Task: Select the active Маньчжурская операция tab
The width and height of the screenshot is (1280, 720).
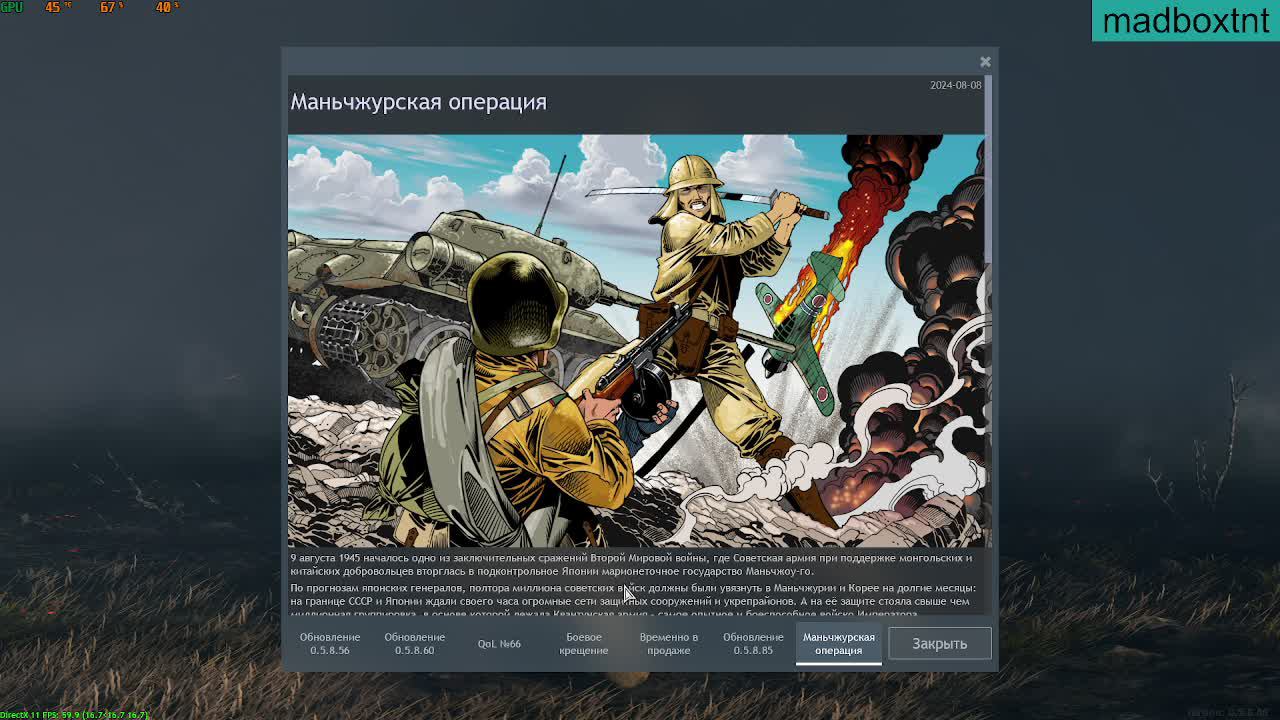Action: click(x=838, y=644)
